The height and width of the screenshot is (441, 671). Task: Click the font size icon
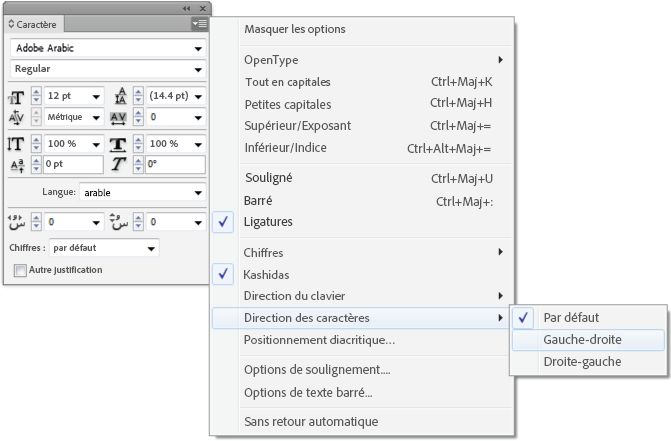16,98
